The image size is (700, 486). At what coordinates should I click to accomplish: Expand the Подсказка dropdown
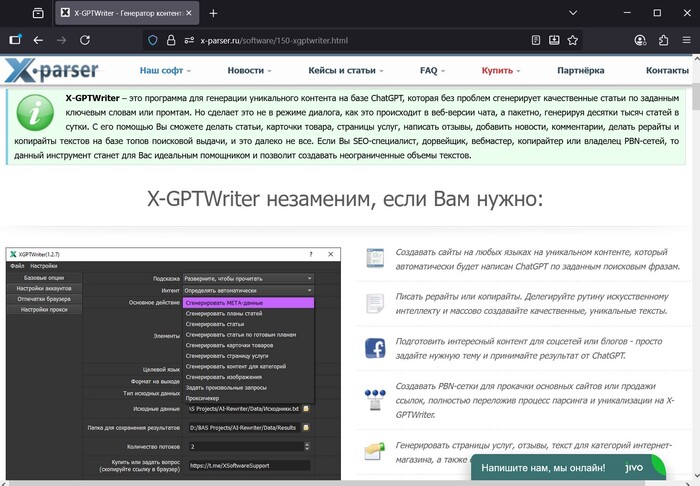[x=248, y=278]
